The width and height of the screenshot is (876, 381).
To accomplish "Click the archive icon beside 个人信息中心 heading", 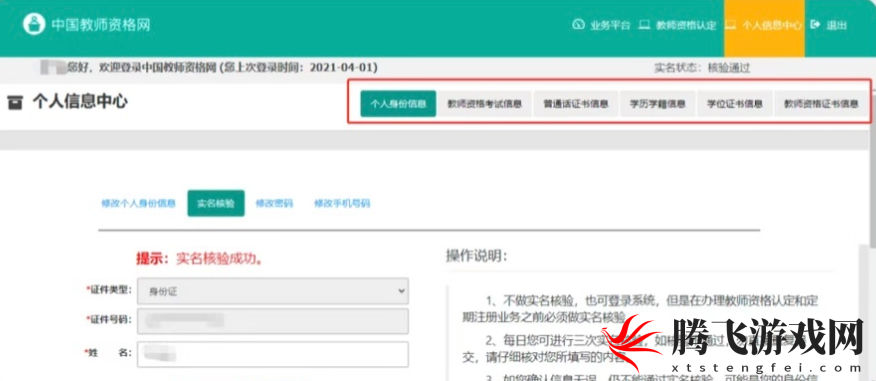I will pyautogui.click(x=15, y=103).
